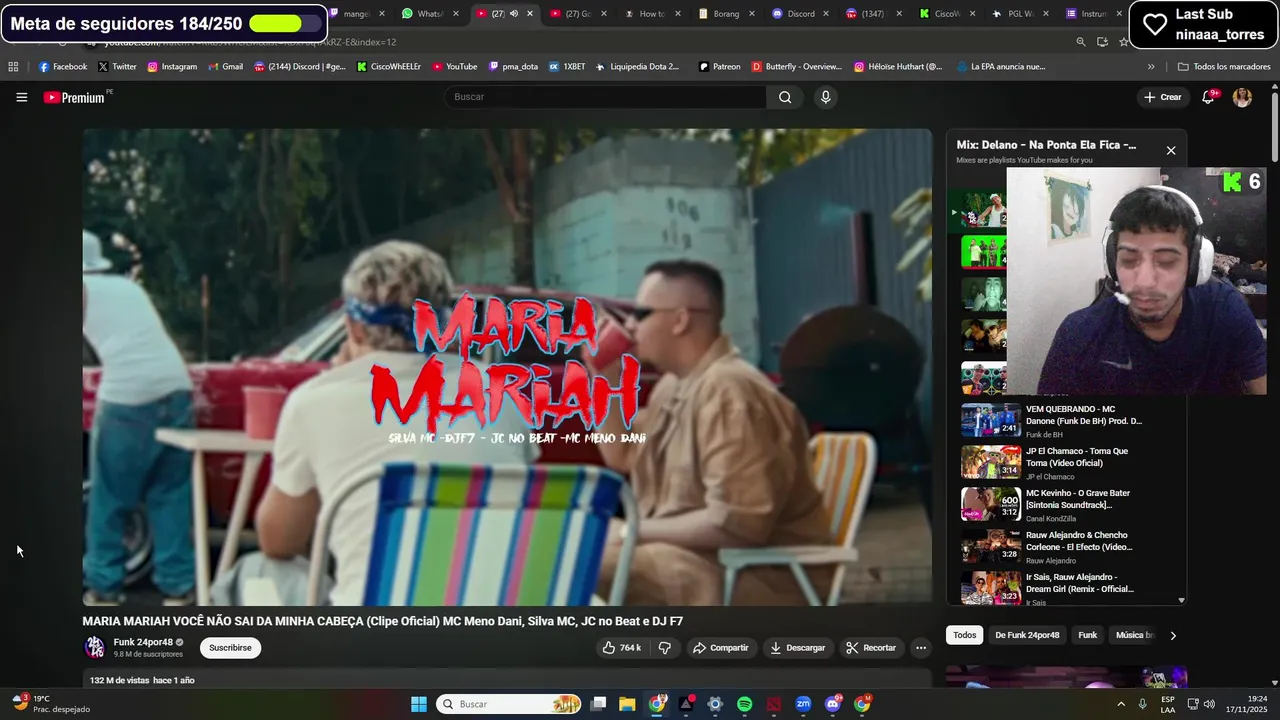Click the Descargar download button
This screenshot has width=1280, height=720.
[x=797, y=648]
